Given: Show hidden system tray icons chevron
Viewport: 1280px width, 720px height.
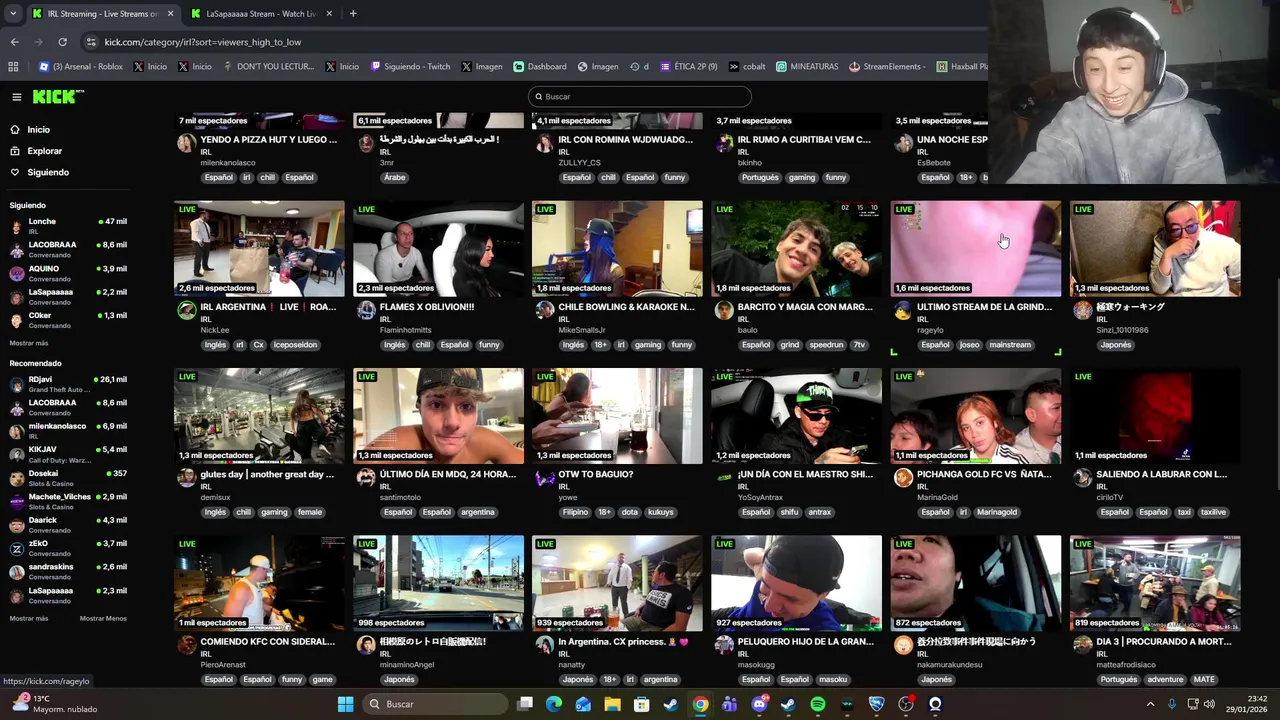Looking at the screenshot, I should click(1150, 704).
